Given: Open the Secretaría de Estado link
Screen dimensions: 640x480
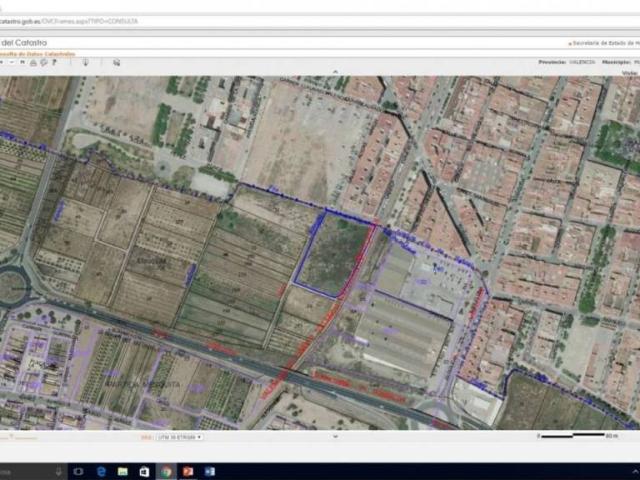Looking at the screenshot, I should (x=604, y=43).
